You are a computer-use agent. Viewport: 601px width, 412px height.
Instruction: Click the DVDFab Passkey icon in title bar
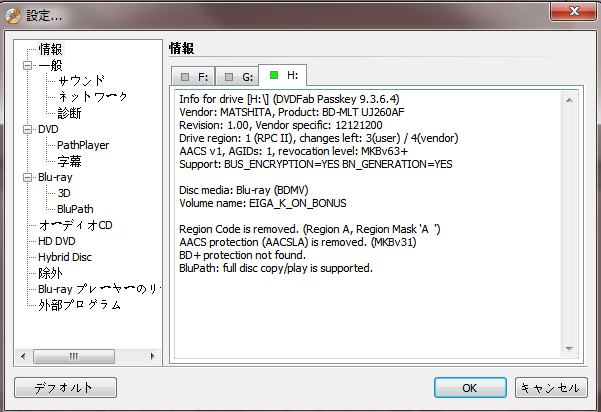13,16
